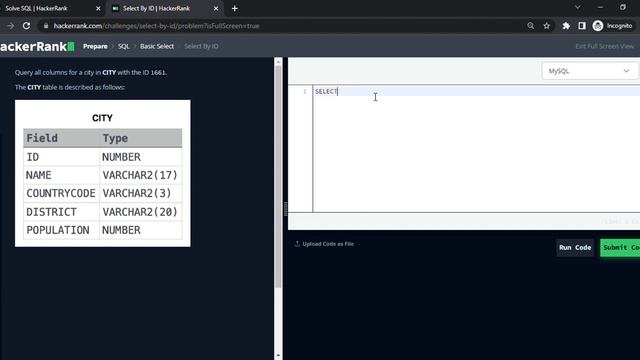Click the NAME field cell
The image size is (640, 360).
[x=61, y=175]
